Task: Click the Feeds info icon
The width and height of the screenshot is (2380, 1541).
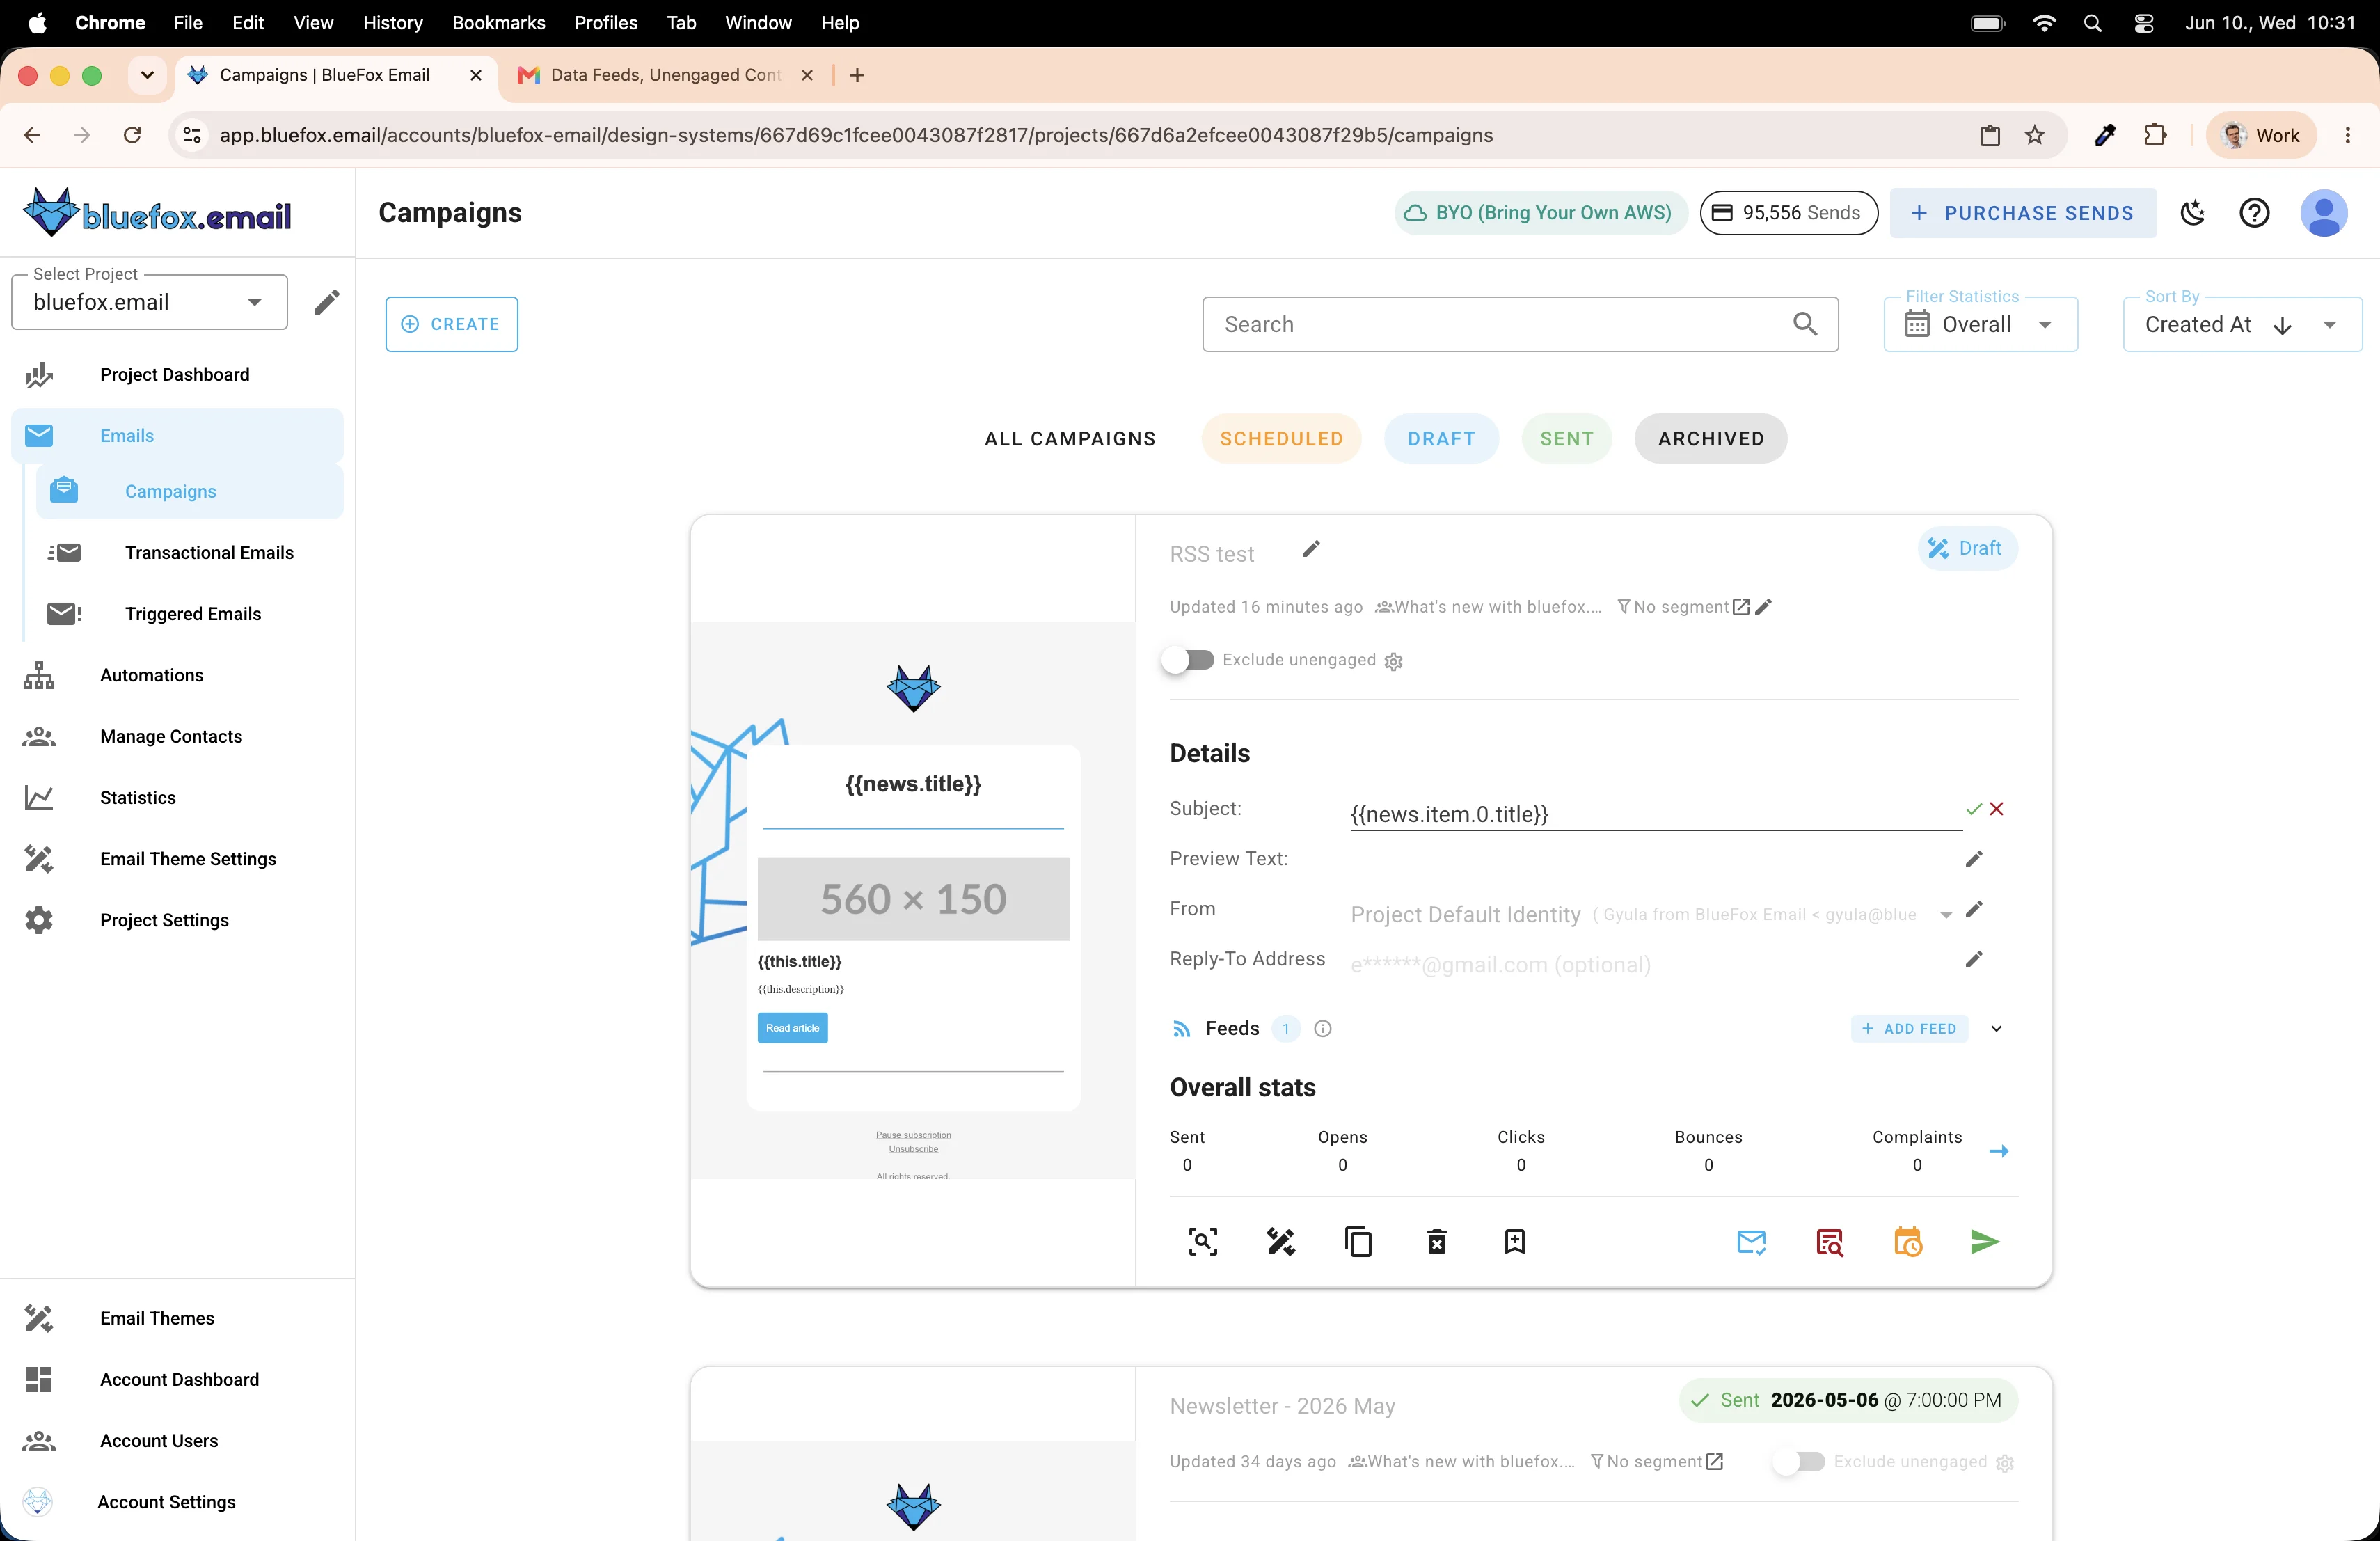Action: tap(1322, 1029)
